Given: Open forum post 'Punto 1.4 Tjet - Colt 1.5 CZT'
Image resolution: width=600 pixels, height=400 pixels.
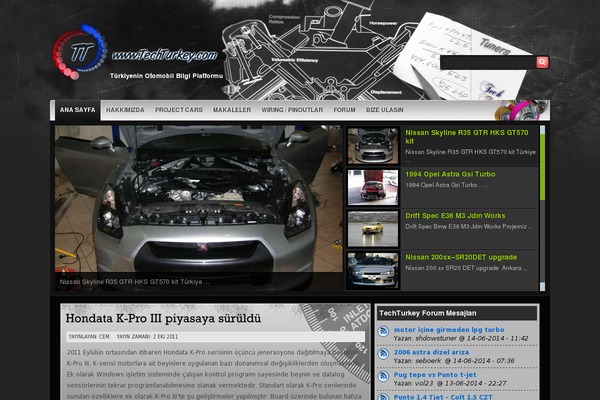Looking at the screenshot, I should (x=443, y=397).
